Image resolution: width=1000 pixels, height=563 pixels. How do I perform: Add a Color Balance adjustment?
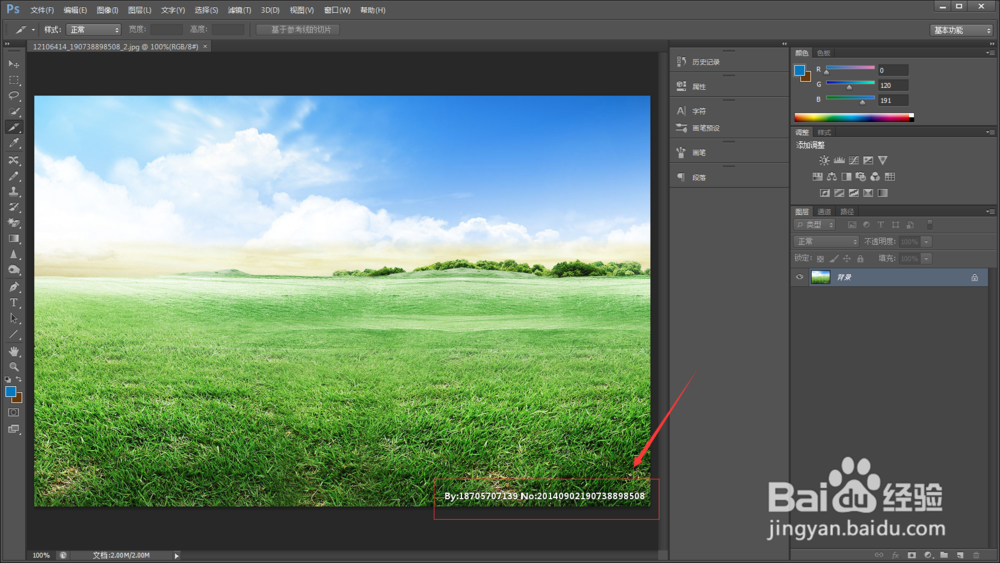[832, 177]
